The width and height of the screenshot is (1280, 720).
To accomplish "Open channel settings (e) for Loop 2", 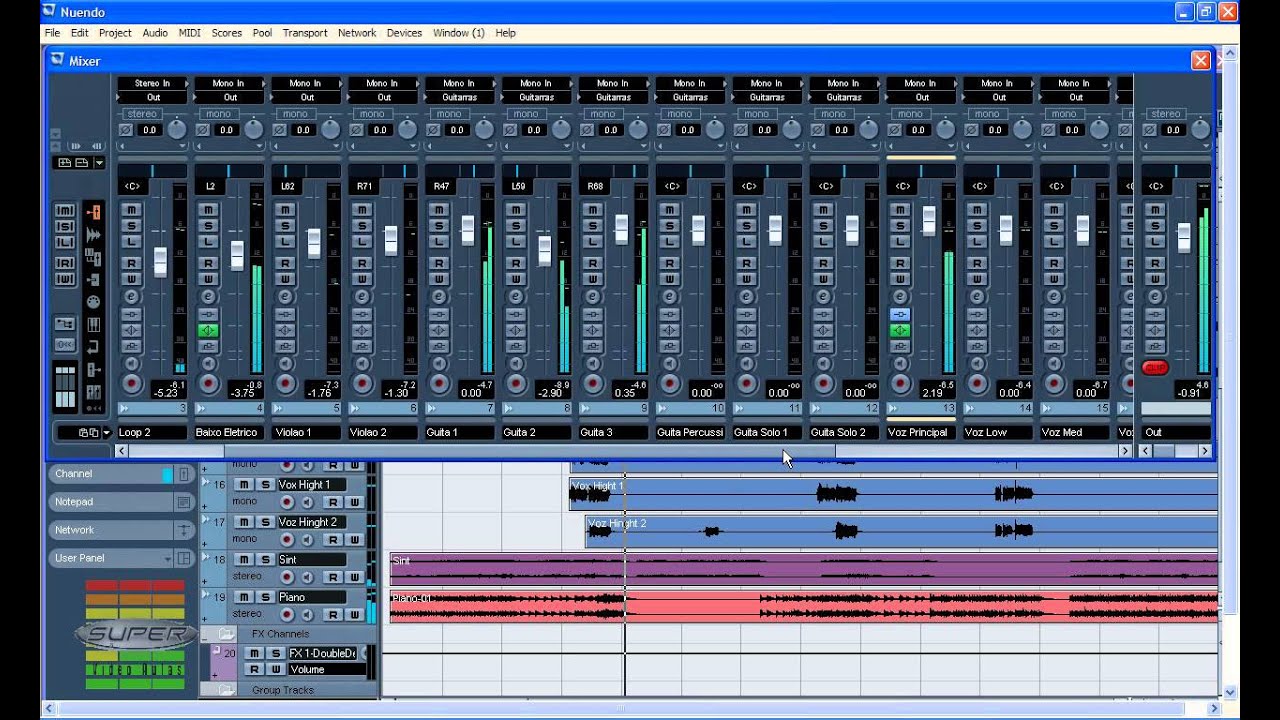I will 131,296.
